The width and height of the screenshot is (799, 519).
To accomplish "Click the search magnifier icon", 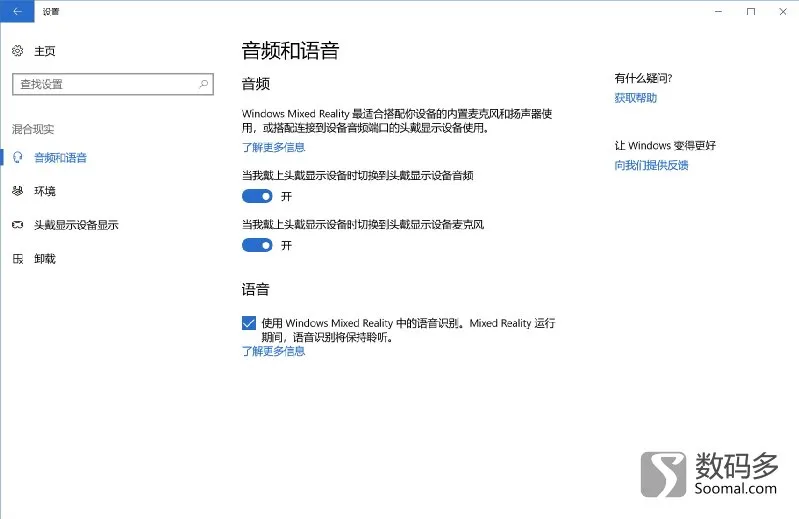I will (x=203, y=84).
